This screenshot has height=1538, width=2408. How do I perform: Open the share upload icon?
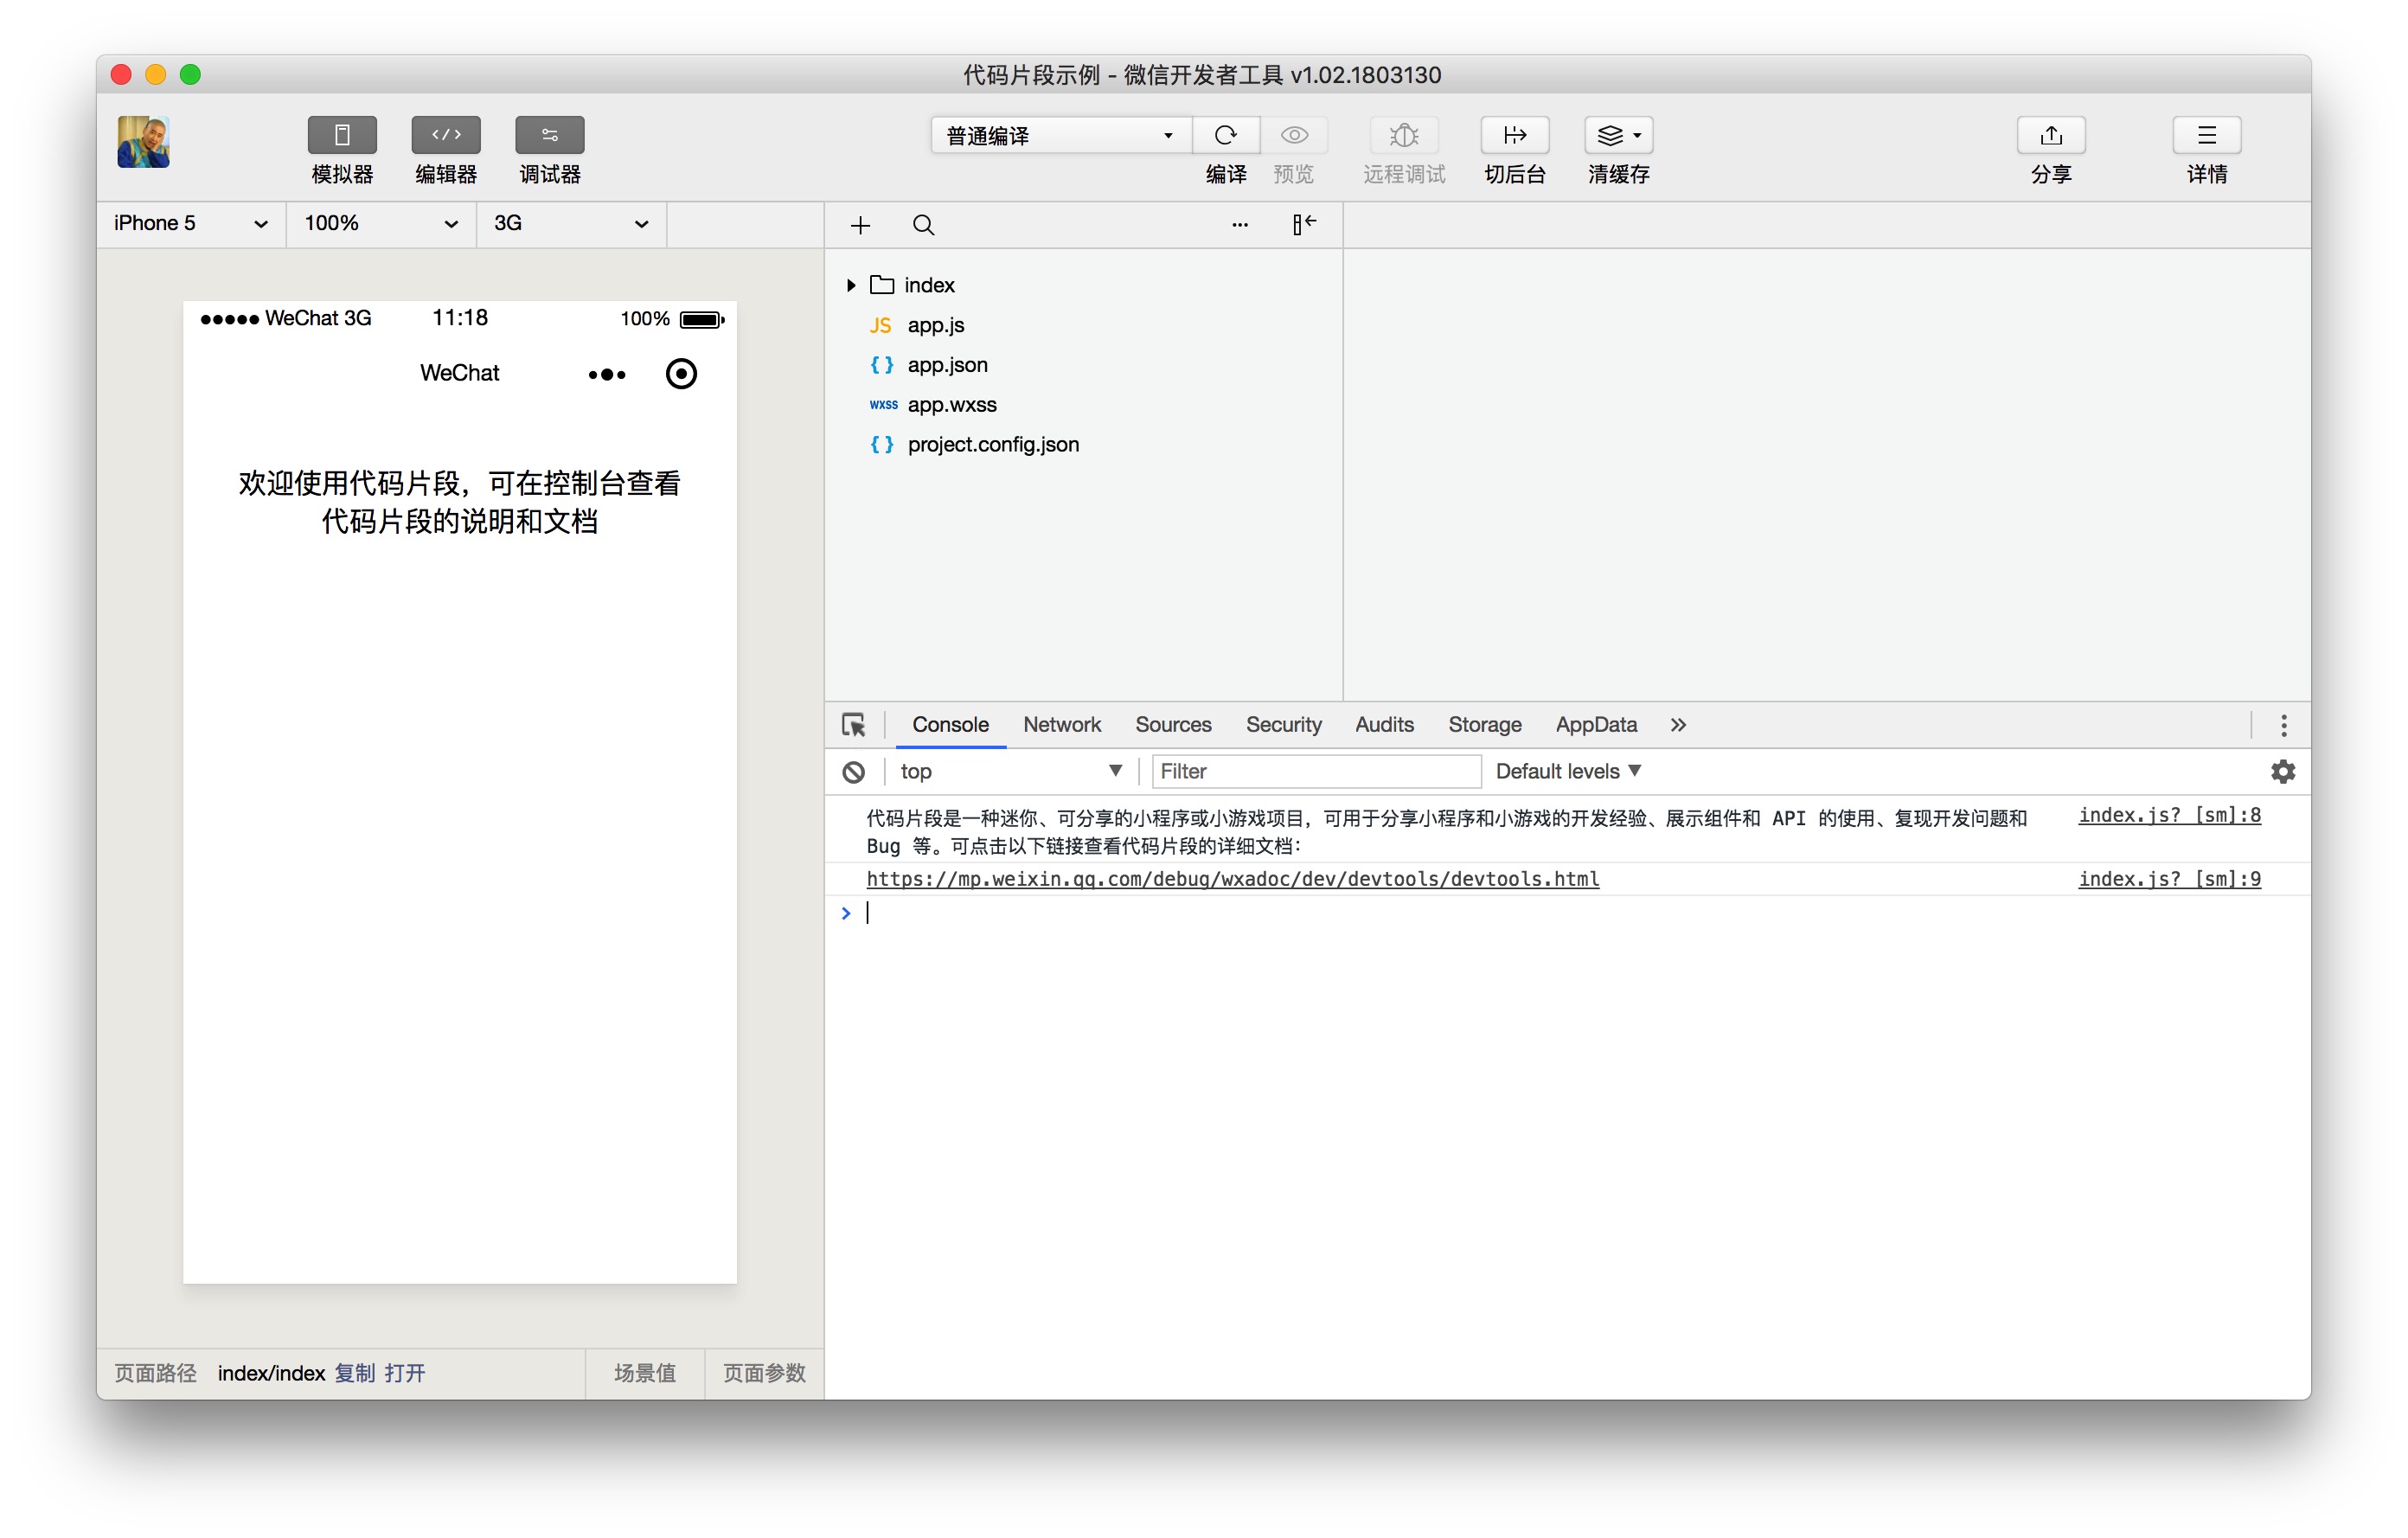[x=2050, y=135]
